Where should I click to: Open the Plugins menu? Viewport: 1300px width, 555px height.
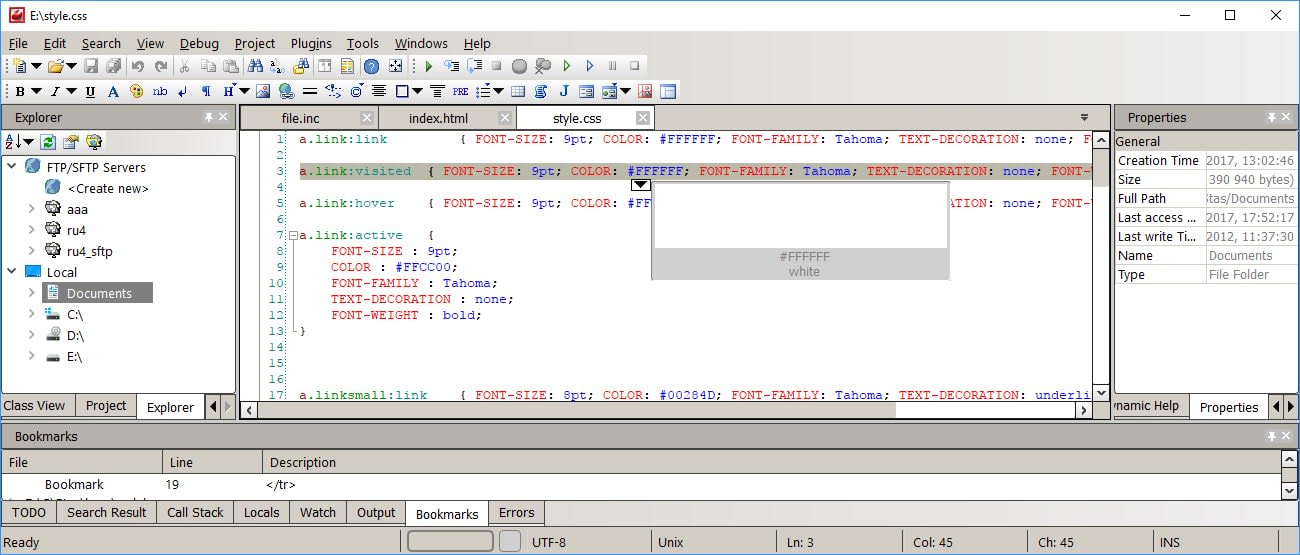coord(311,43)
